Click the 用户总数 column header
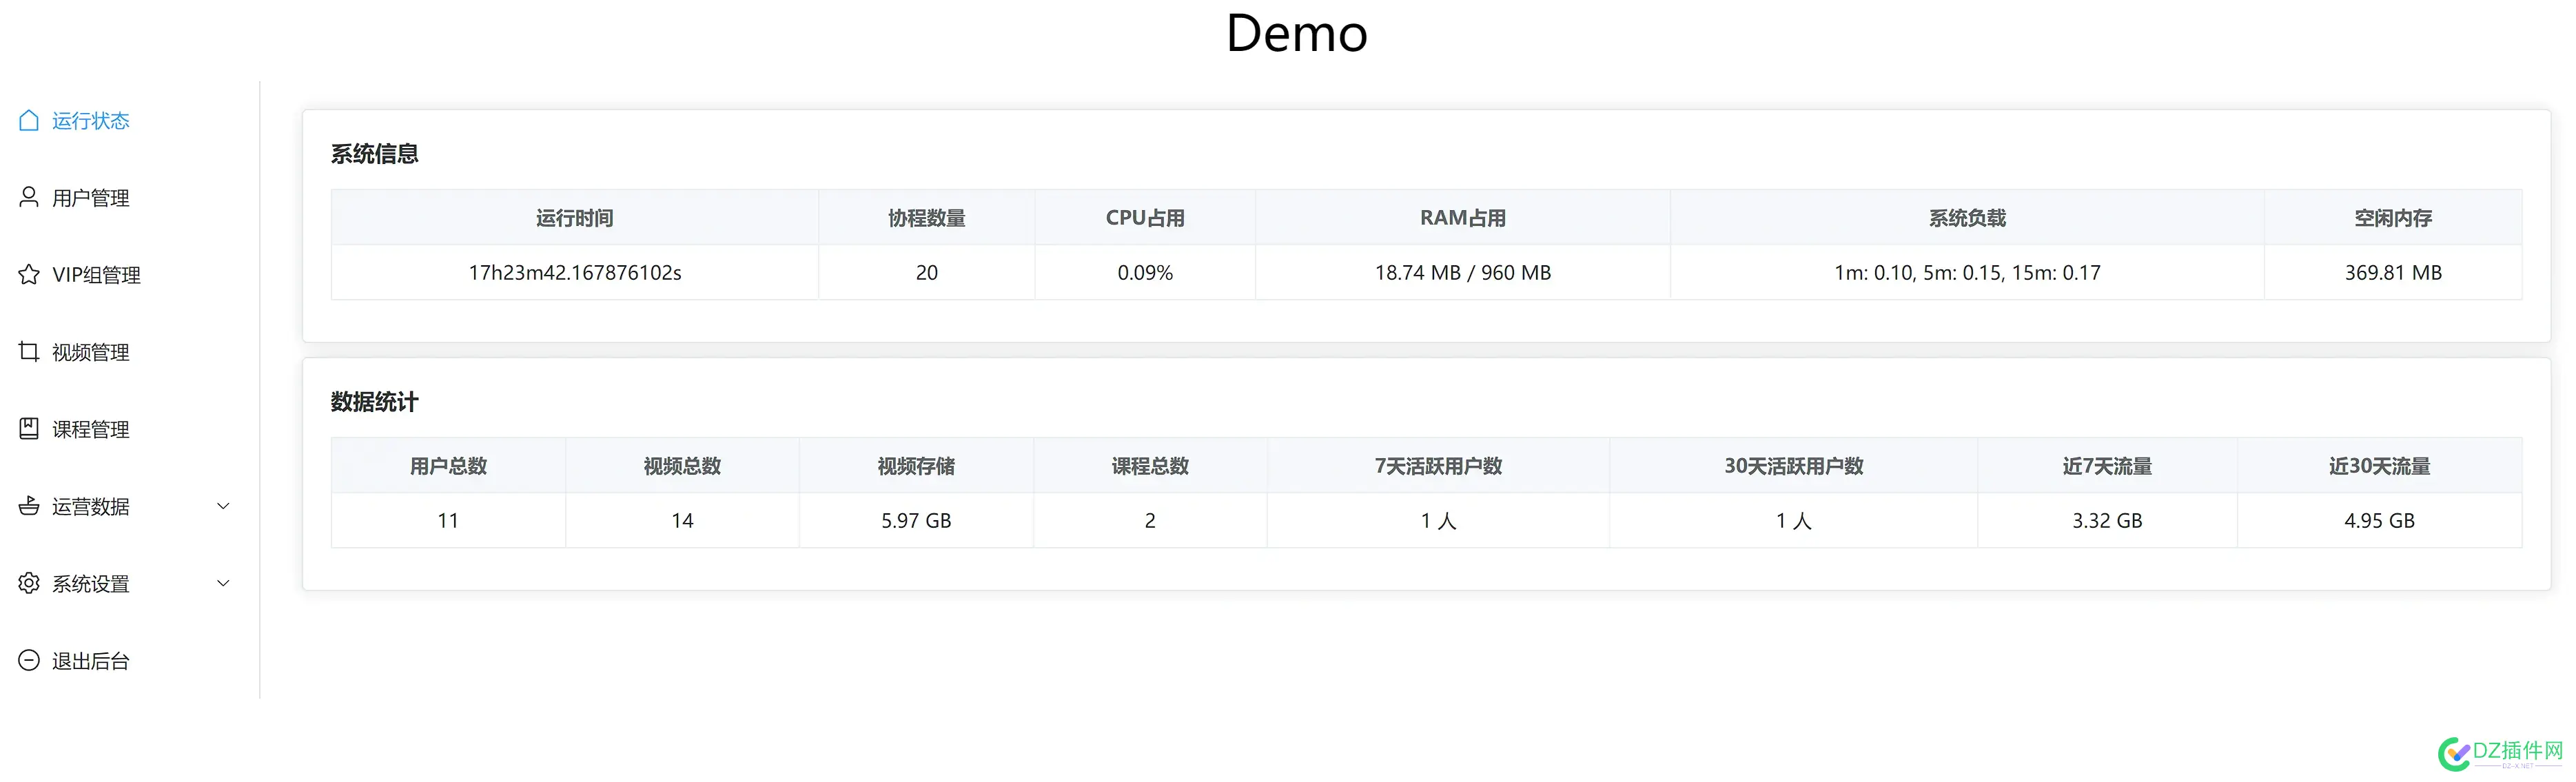Viewport: 2576px width, 782px height. tap(447, 465)
